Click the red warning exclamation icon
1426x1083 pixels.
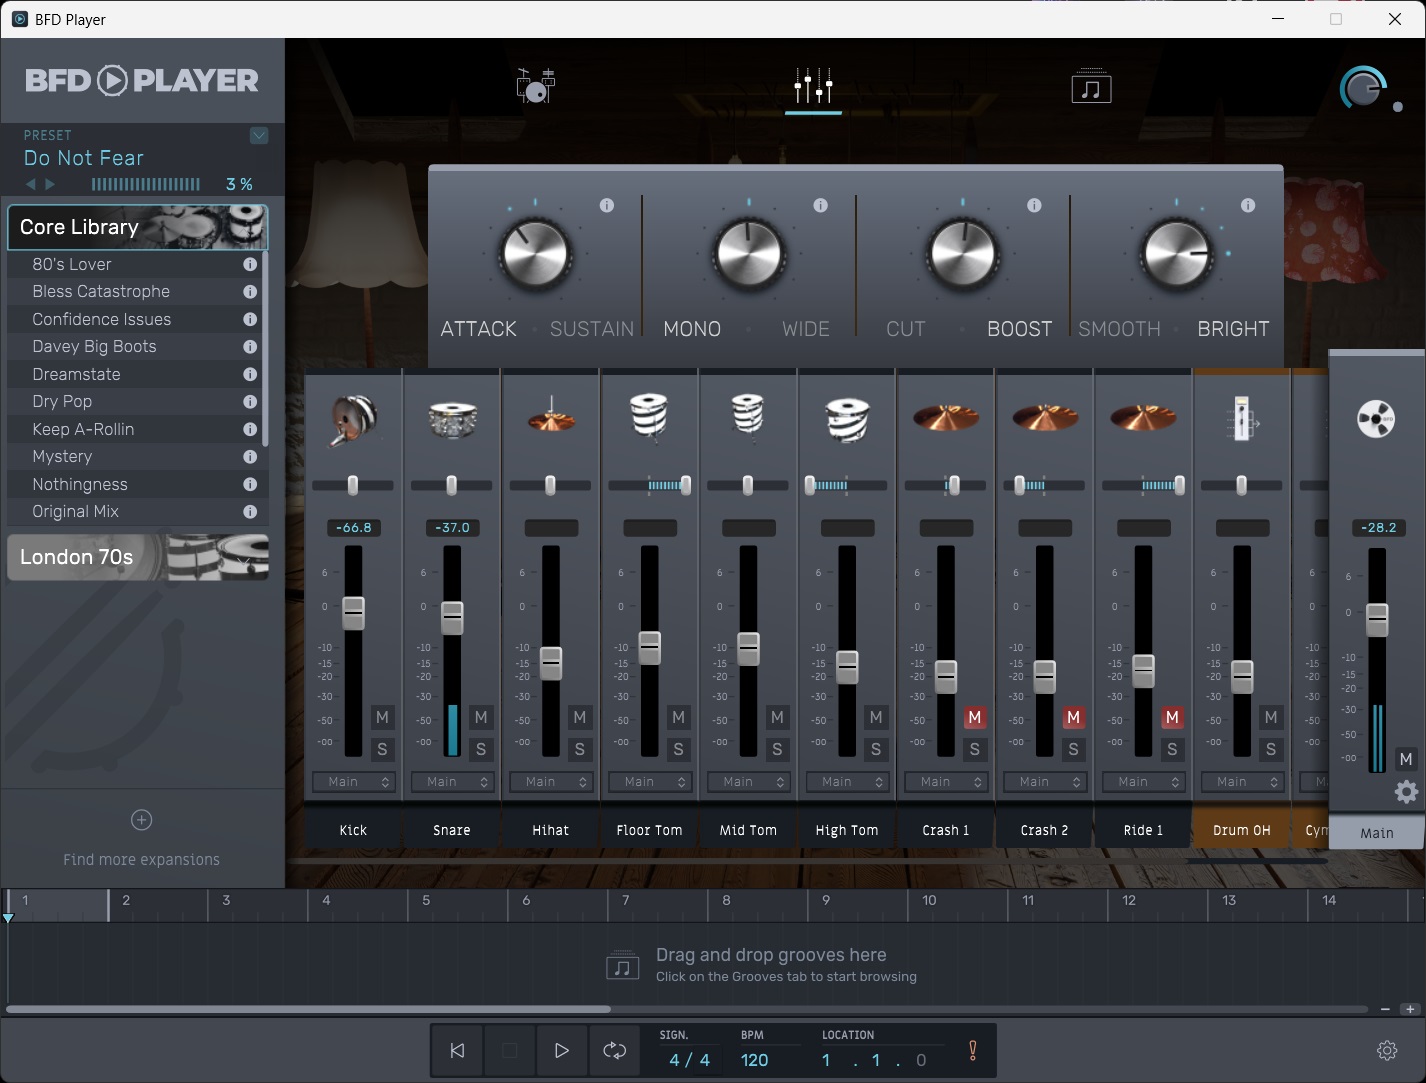(972, 1051)
